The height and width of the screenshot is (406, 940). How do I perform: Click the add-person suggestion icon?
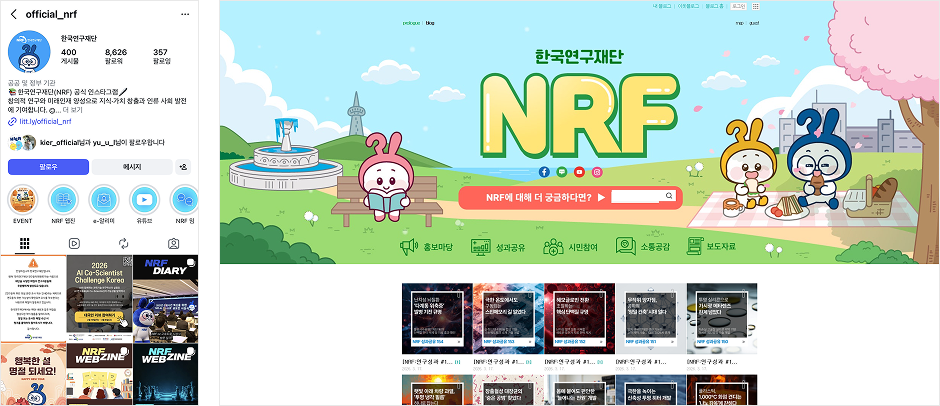click(183, 167)
